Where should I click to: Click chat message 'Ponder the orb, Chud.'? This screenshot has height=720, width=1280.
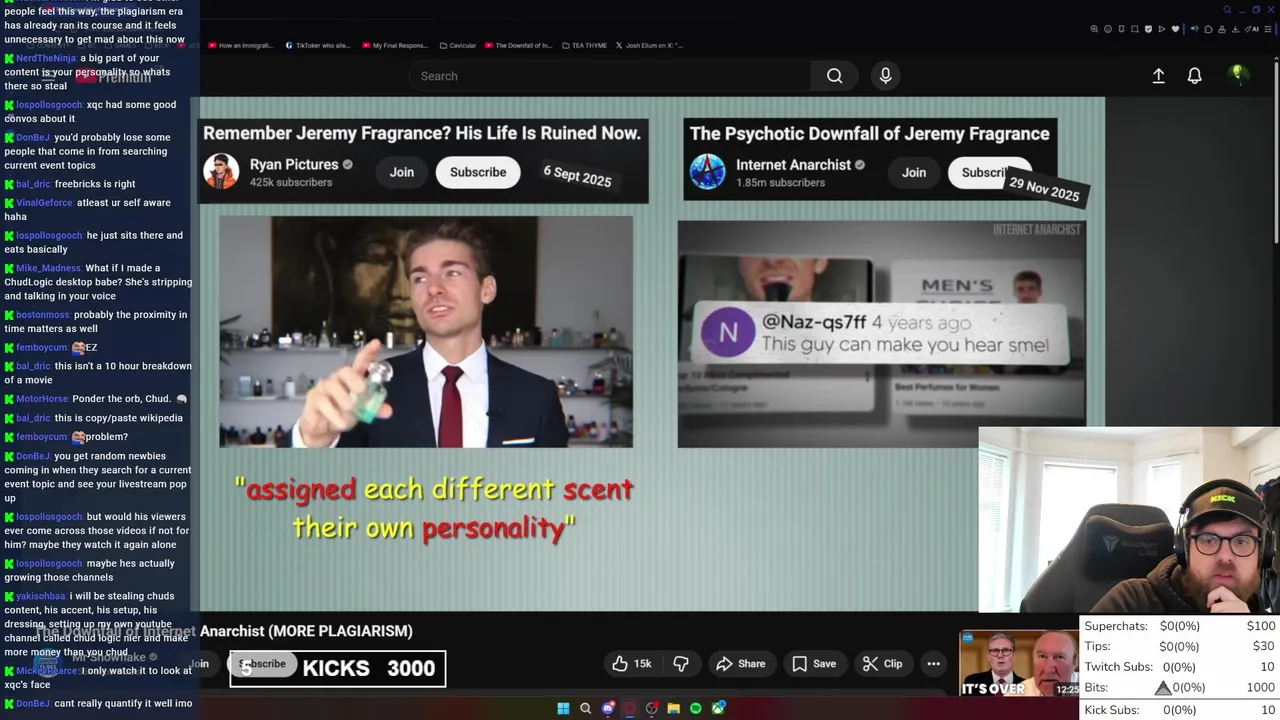click(x=122, y=399)
